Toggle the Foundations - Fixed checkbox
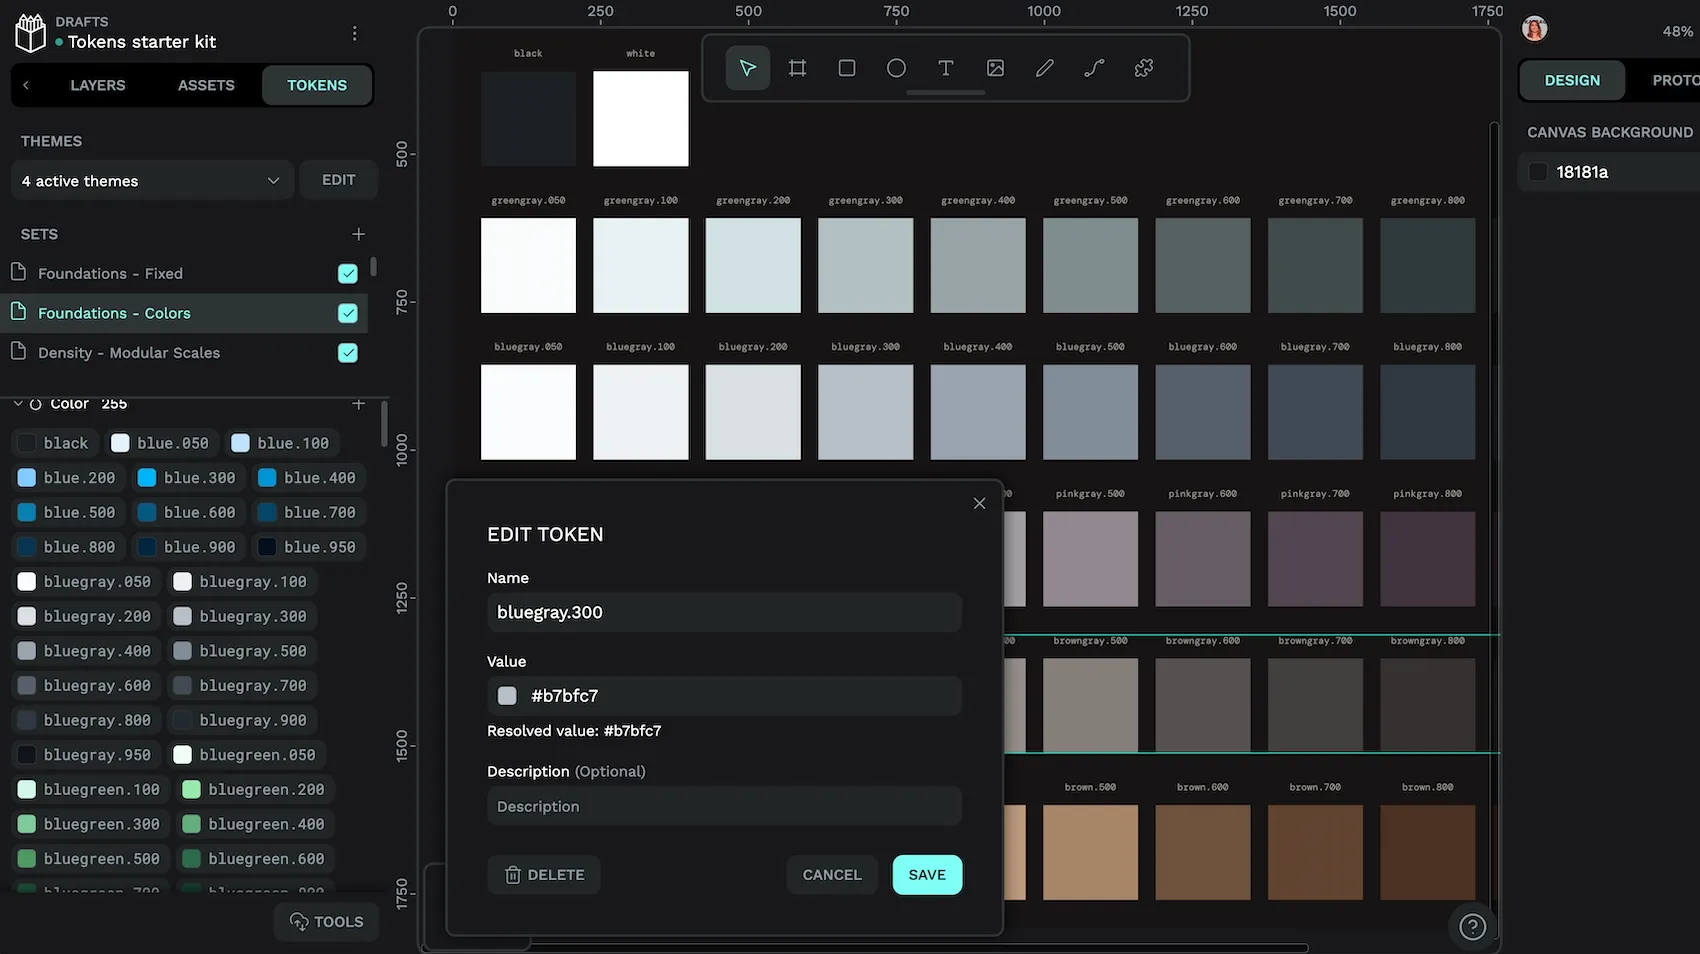Viewport: 1700px width, 954px height. click(x=348, y=273)
